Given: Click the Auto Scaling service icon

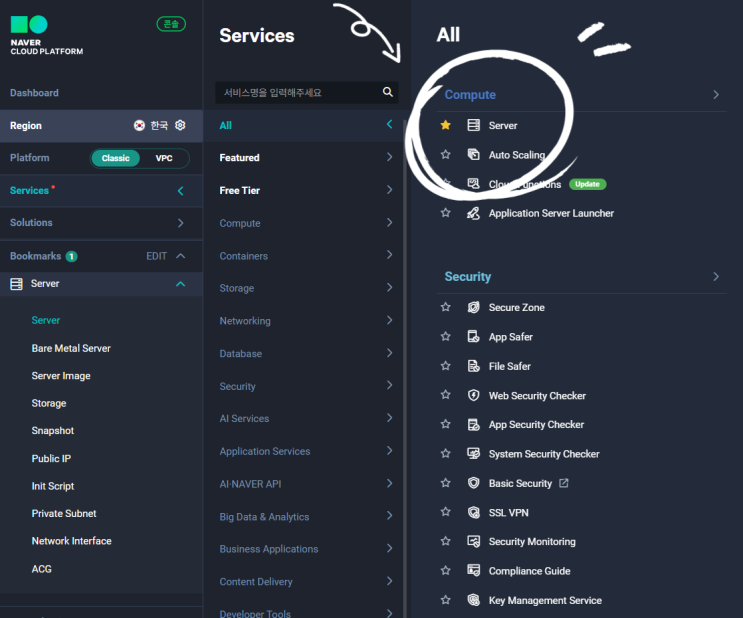Looking at the screenshot, I should [x=473, y=154].
